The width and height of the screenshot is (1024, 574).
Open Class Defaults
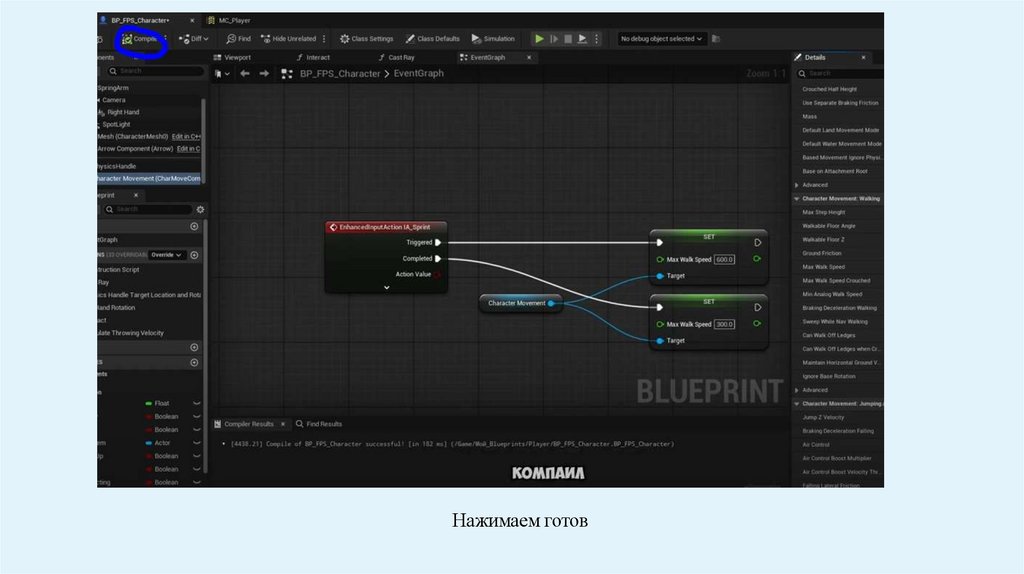(x=432, y=39)
